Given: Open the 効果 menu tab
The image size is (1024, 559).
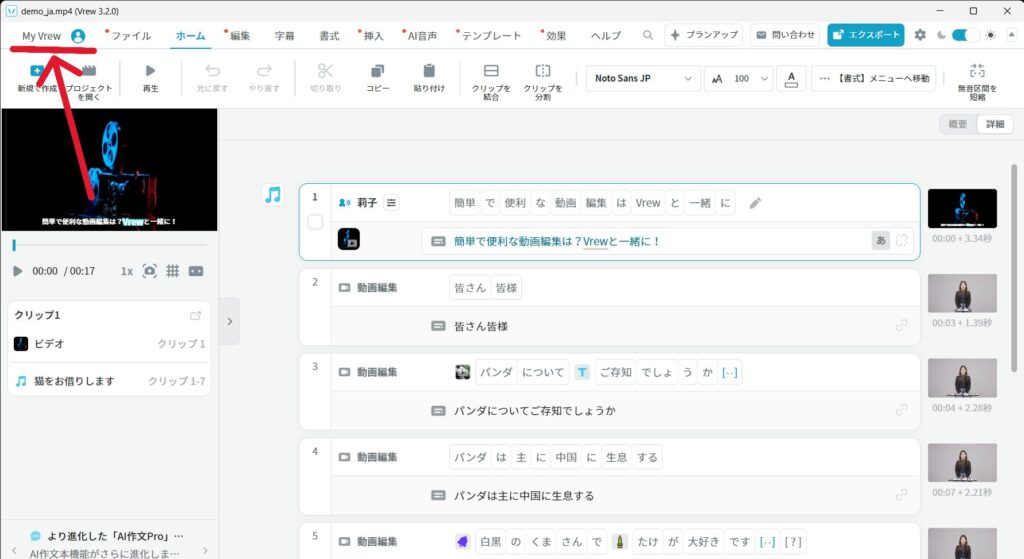Looking at the screenshot, I should click(x=555, y=36).
